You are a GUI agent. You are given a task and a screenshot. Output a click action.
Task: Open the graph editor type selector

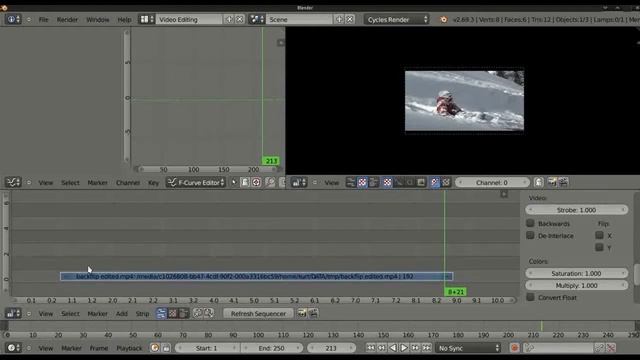pos(13,182)
